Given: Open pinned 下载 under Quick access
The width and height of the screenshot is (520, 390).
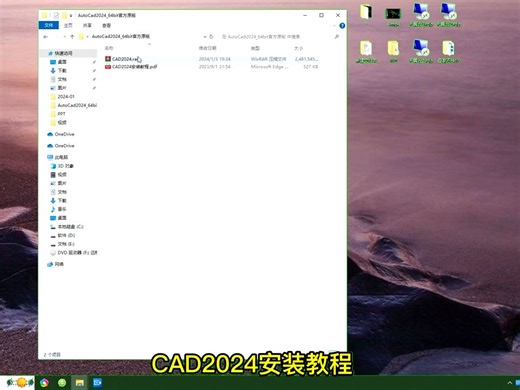Looking at the screenshot, I should tap(62, 71).
